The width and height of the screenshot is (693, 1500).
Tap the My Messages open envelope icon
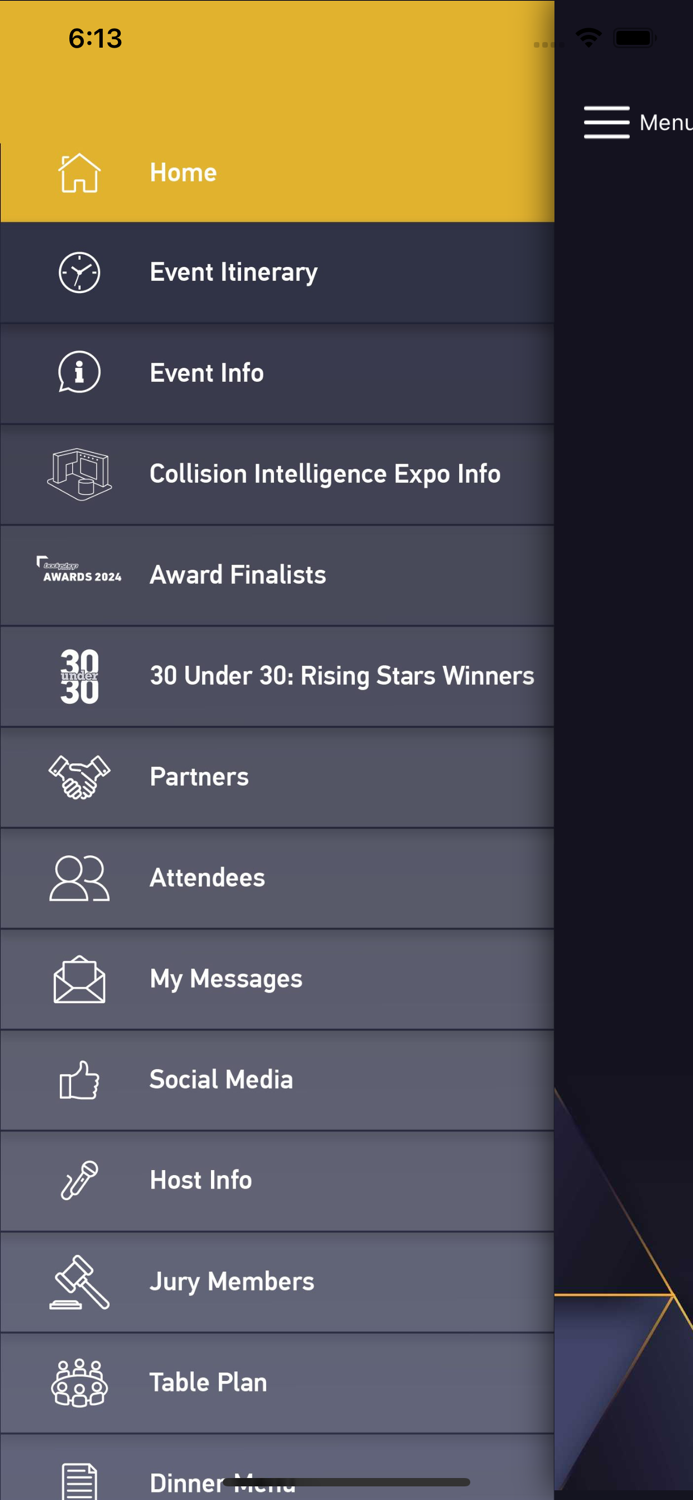coord(79,978)
